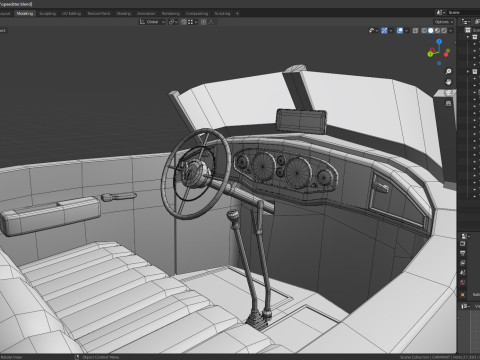The width and height of the screenshot is (480, 360).
Task: Open the UV Editing workspace tab
Action: [x=71, y=13]
